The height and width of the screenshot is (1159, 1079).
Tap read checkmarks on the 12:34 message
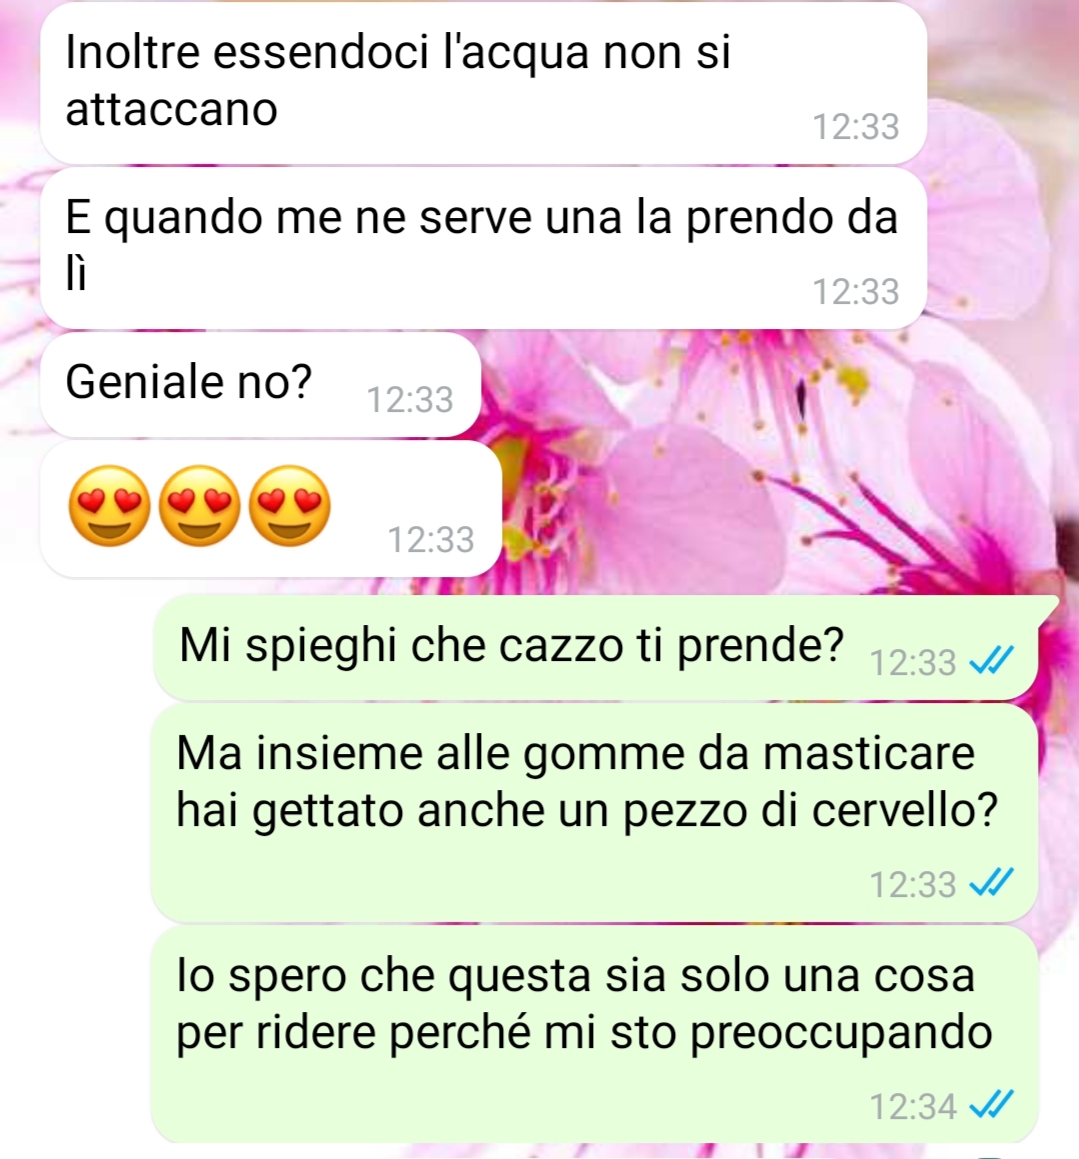[991, 1105]
